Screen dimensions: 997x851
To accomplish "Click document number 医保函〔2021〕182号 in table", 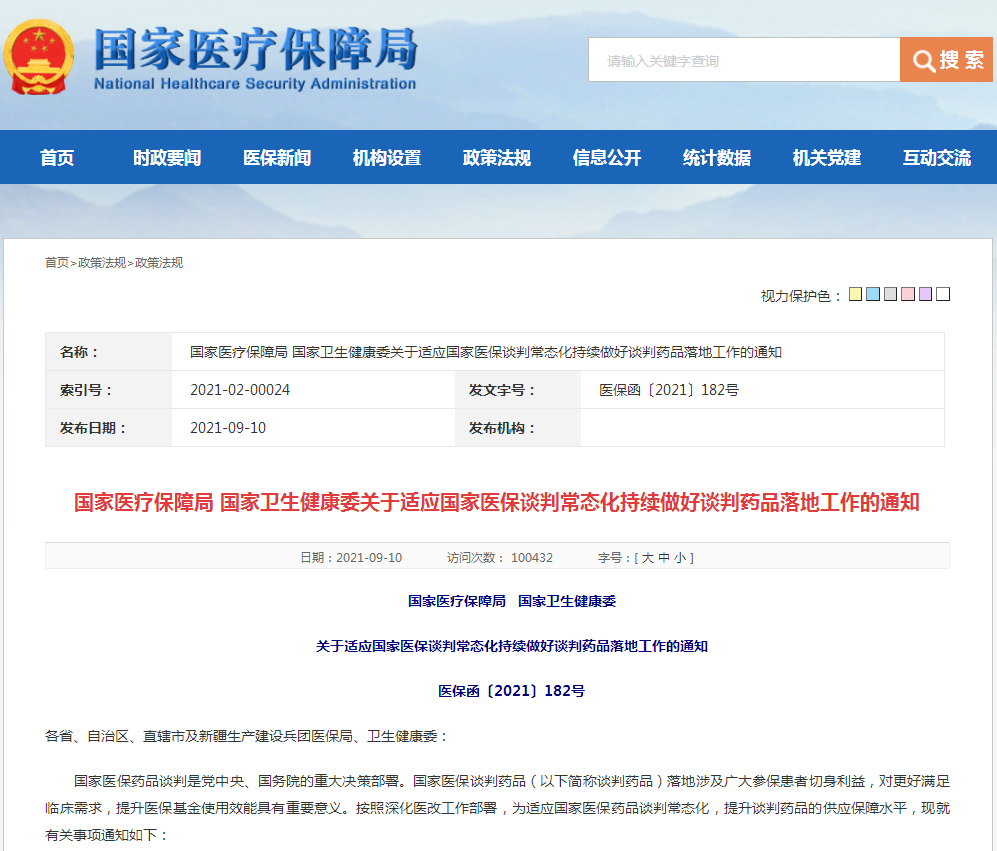I will point(669,390).
